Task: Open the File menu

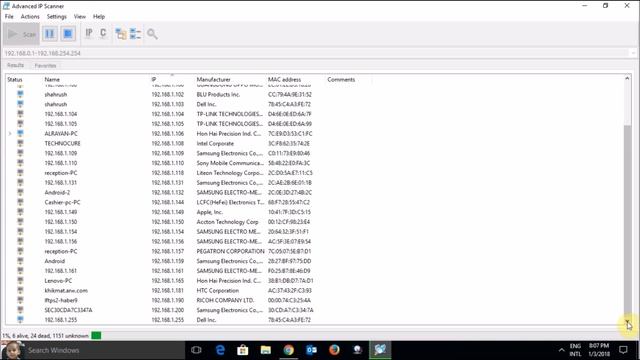Action: pos(9,17)
